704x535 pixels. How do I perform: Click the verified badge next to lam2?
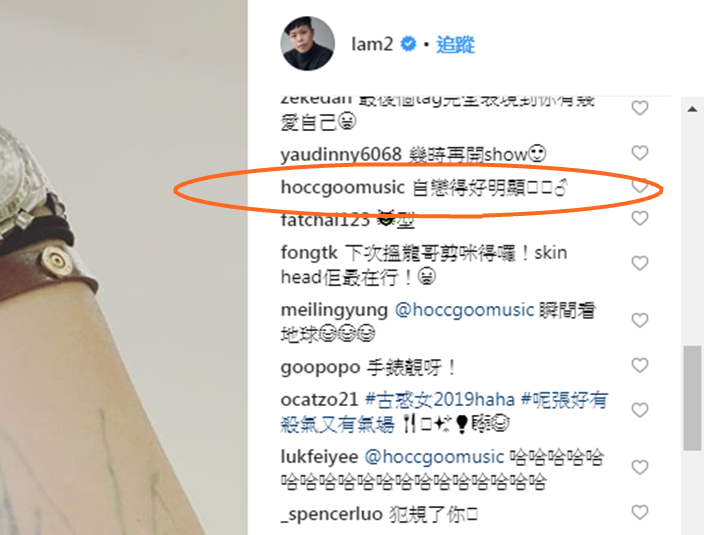pyautogui.click(x=408, y=44)
